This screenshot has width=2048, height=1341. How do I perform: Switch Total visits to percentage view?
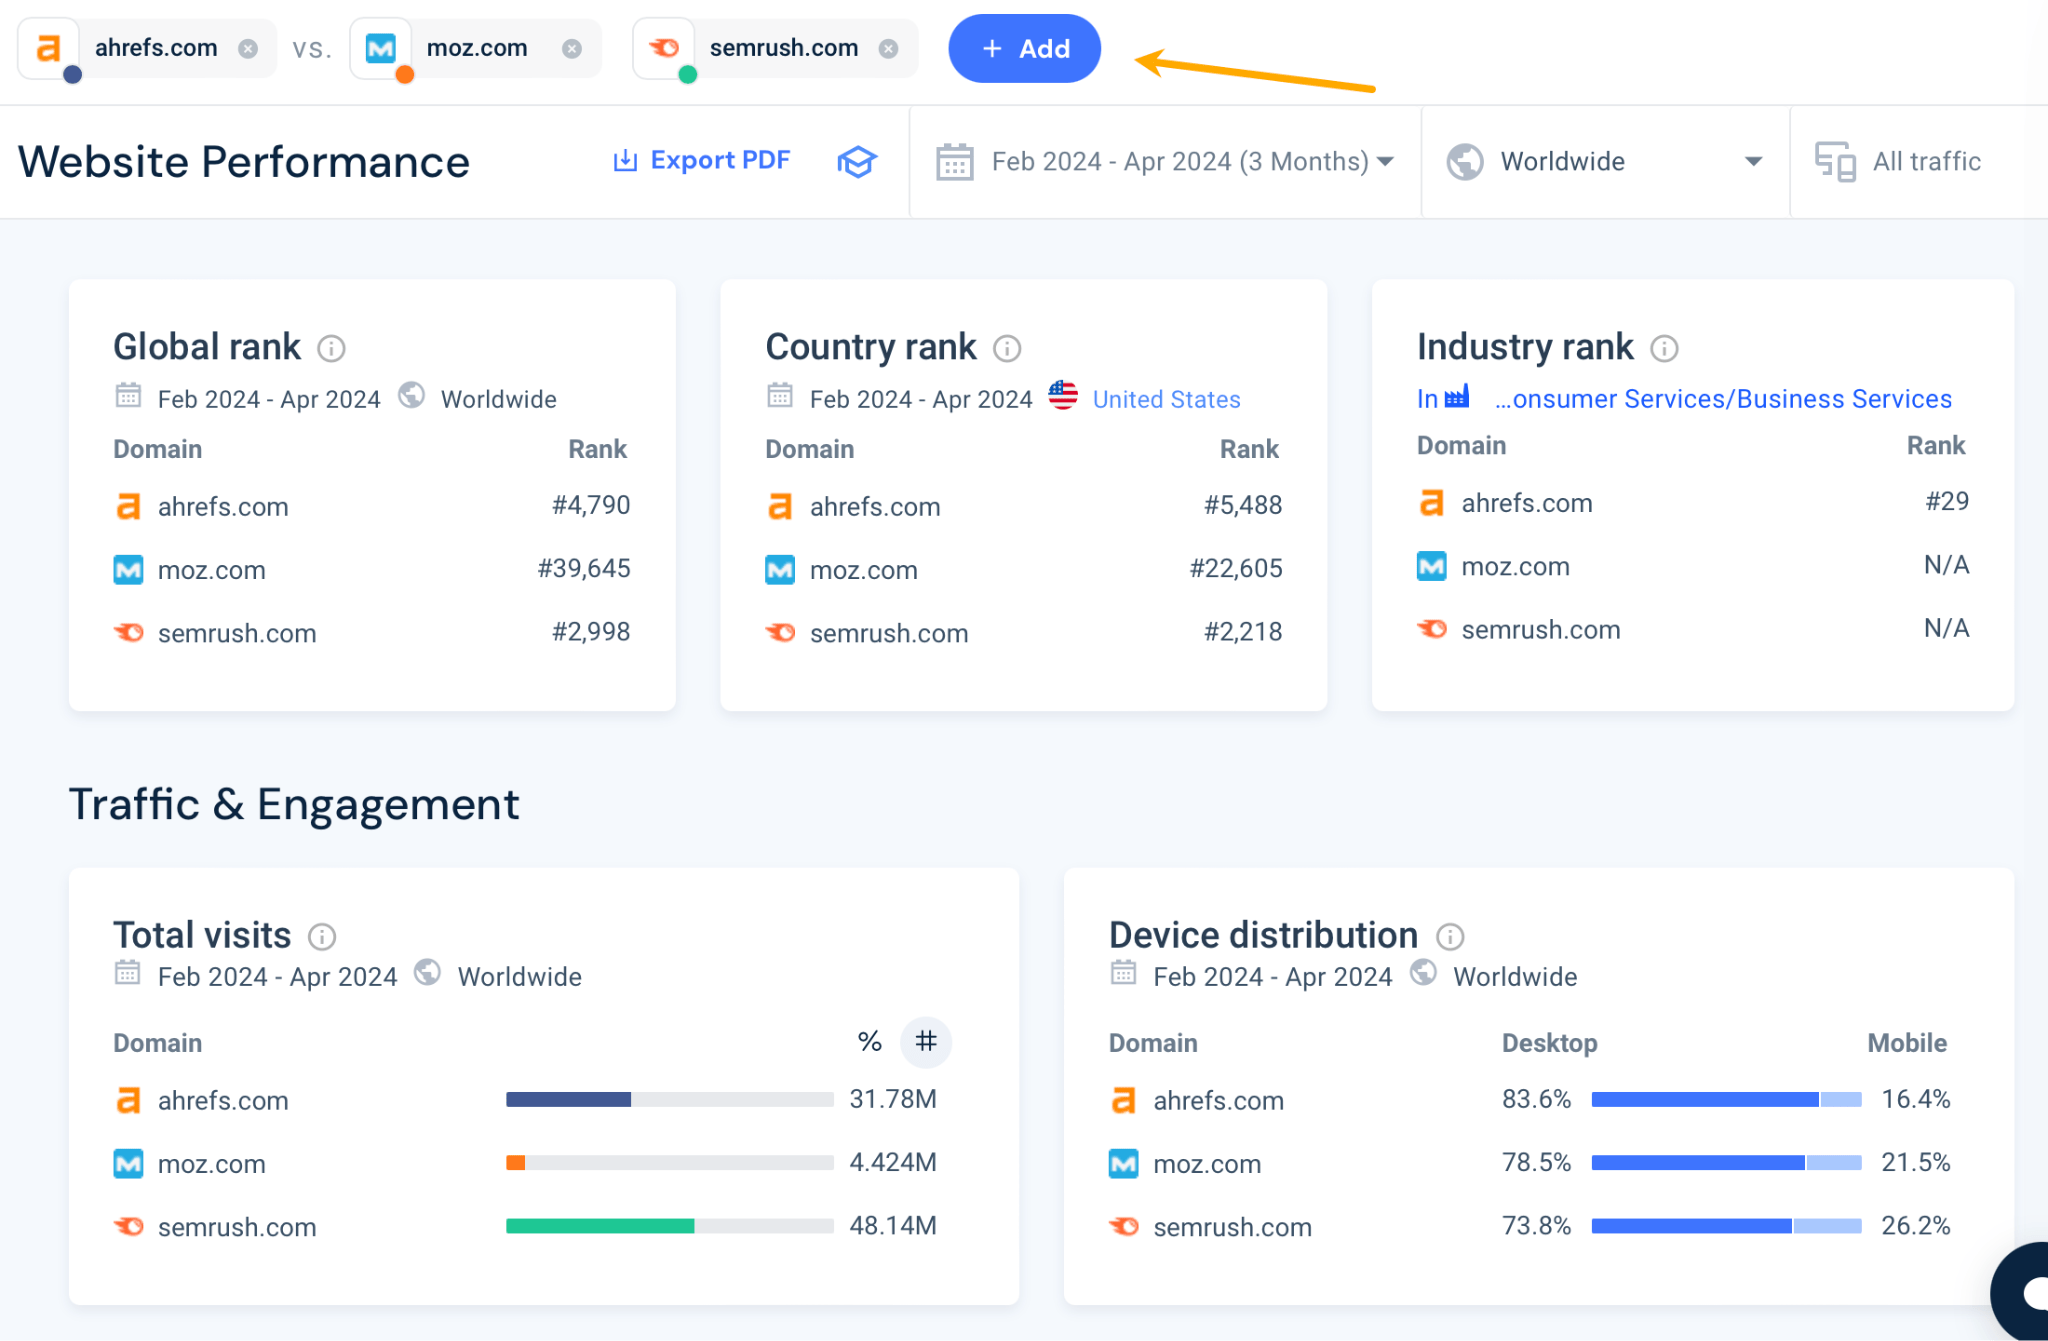click(x=869, y=1042)
